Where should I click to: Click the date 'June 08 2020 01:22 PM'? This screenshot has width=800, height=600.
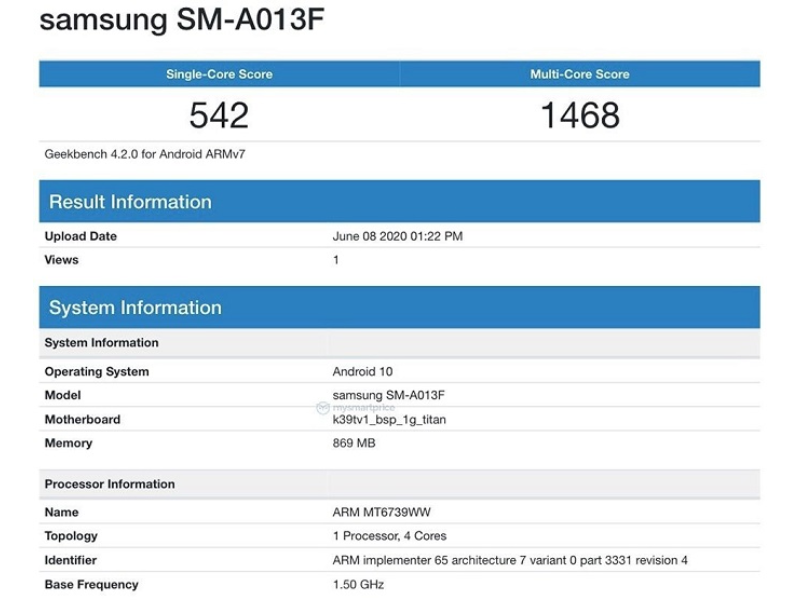click(397, 236)
